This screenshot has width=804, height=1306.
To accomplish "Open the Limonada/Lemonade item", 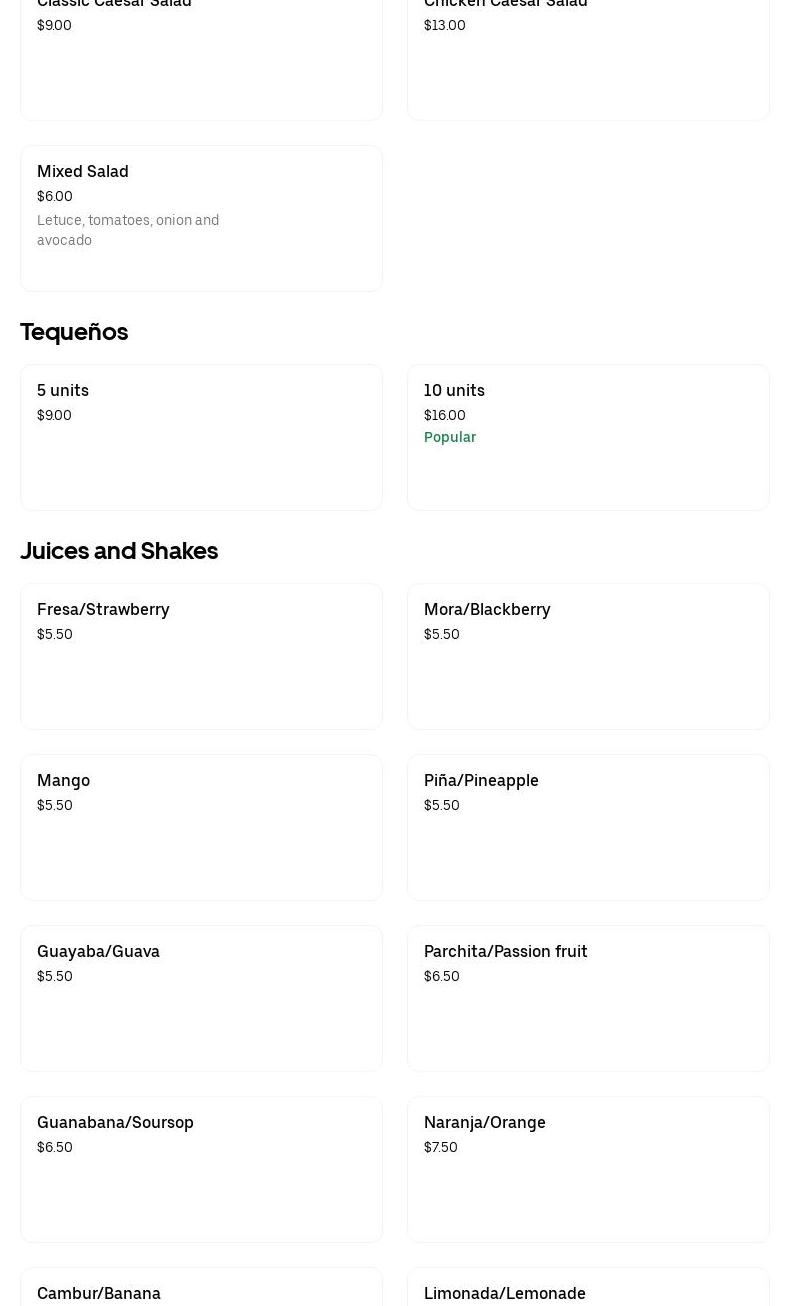I will pyautogui.click(x=588, y=1290).
